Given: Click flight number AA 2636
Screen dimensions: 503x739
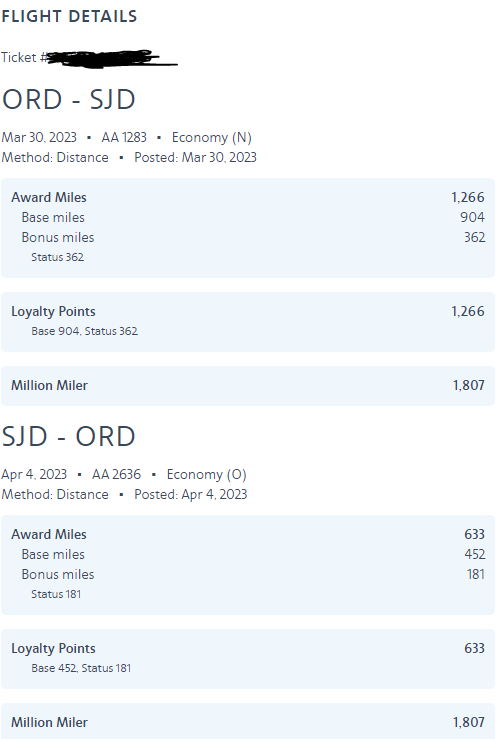Looking at the screenshot, I should (x=116, y=474).
